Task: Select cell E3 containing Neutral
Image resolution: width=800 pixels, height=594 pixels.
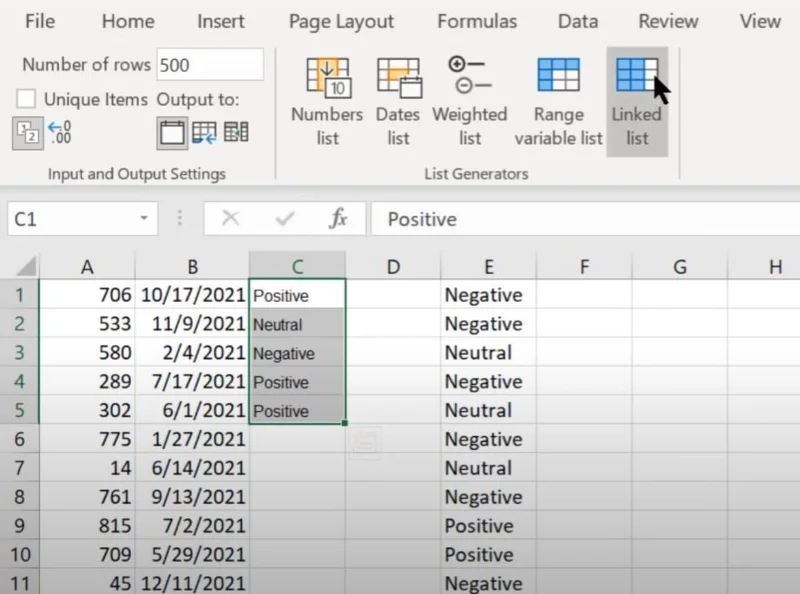Action: (x=488, y=352)
